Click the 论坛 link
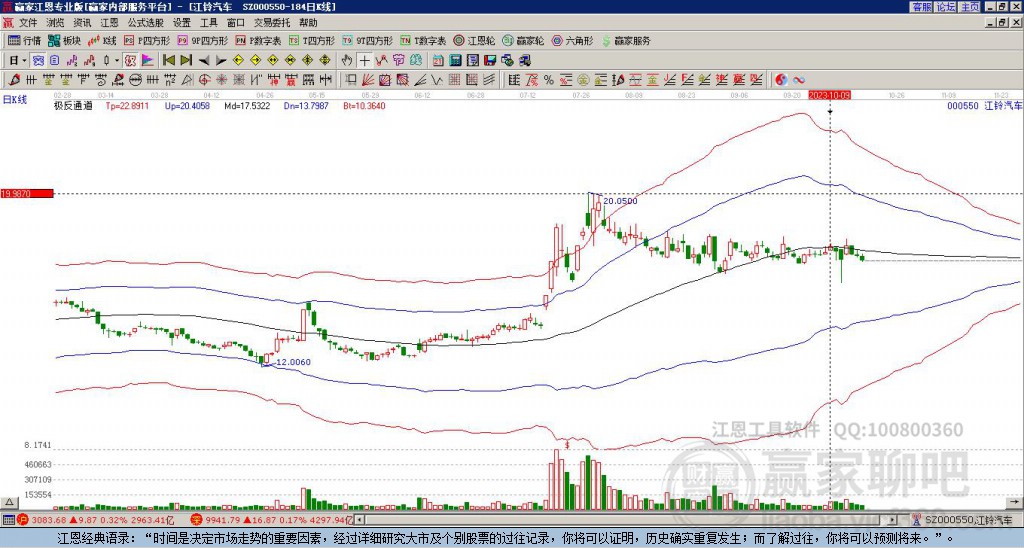Screen dimensions: 1024x548 [945, 7]
